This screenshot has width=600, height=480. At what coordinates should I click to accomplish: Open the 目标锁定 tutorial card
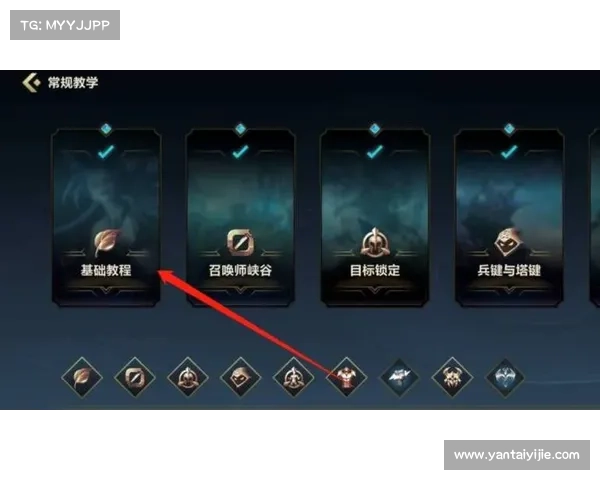[x=375, y=217]
